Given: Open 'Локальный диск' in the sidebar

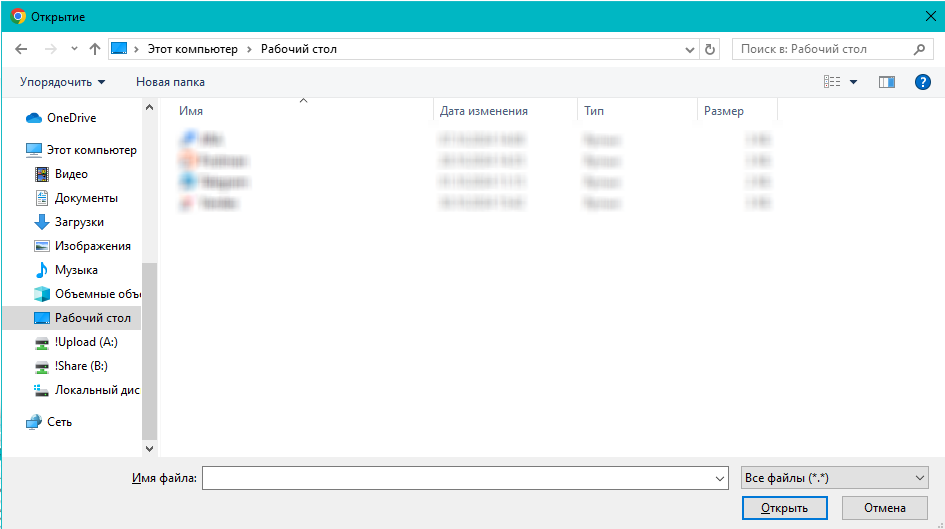Looking at the screenshot, I should click(97, 390).
